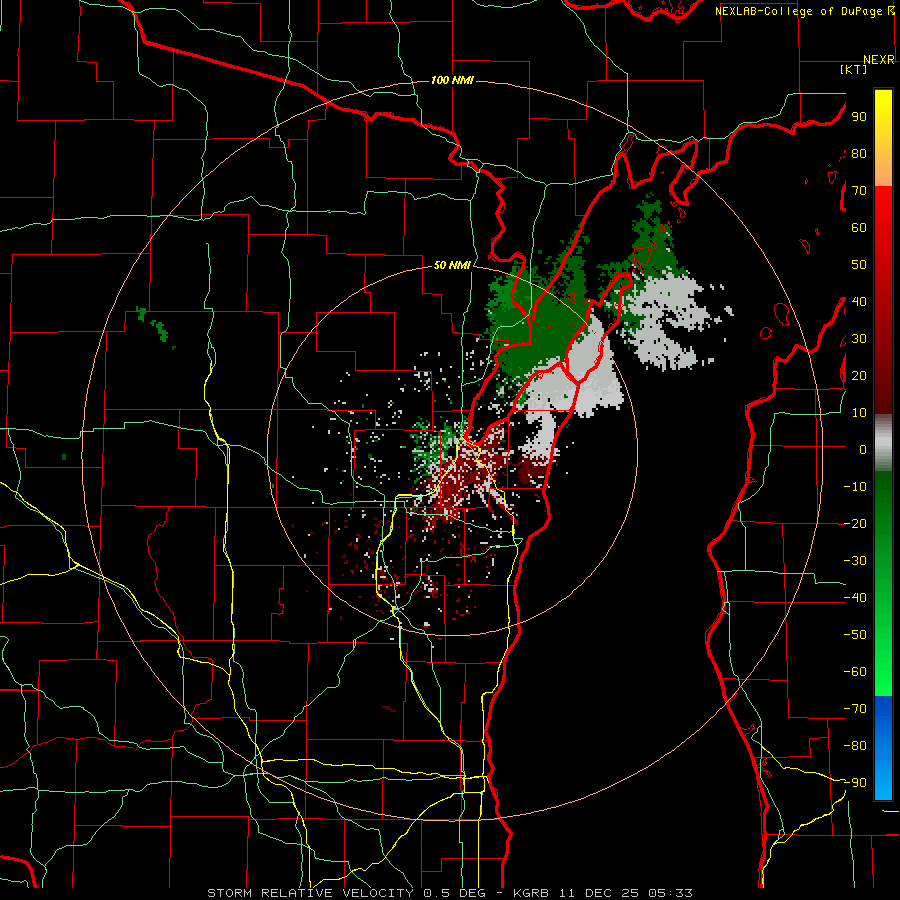Image resolution: width=900 pixels, height=900 pixels.
Task: Pick the blue segment of the velocity color bar
Action: tap(883, 747)
